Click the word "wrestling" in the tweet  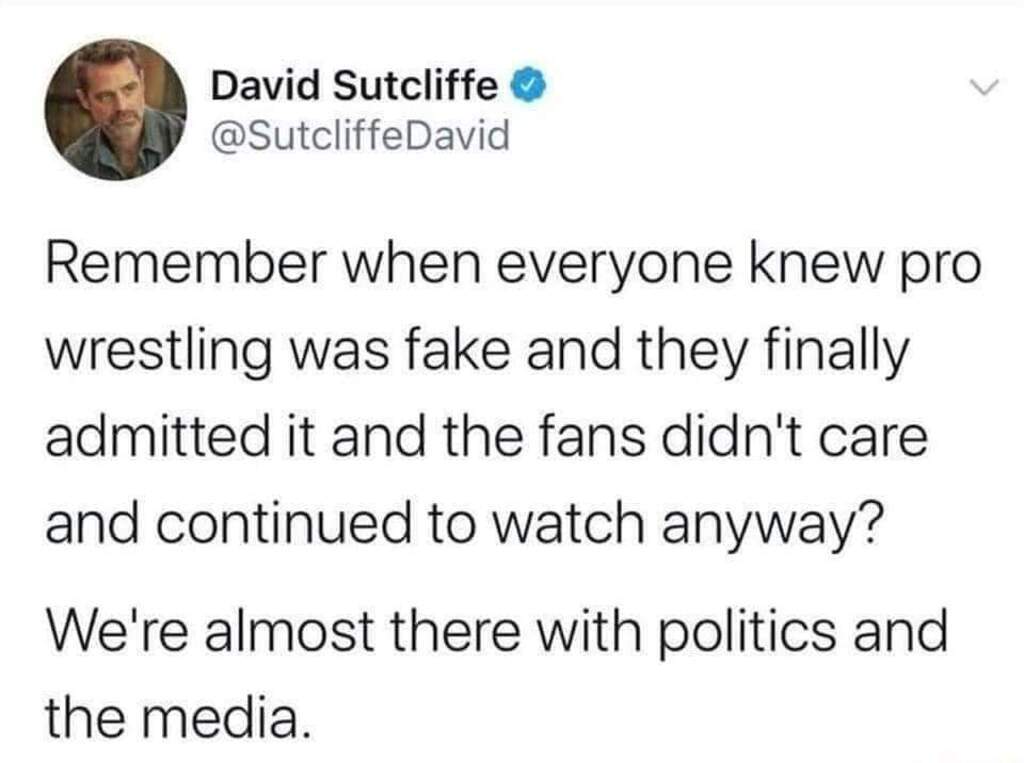[x=159, y=353]
